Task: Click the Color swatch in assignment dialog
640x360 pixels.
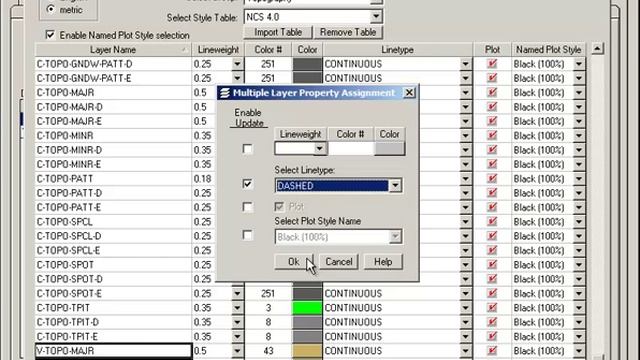Action: 389,149
